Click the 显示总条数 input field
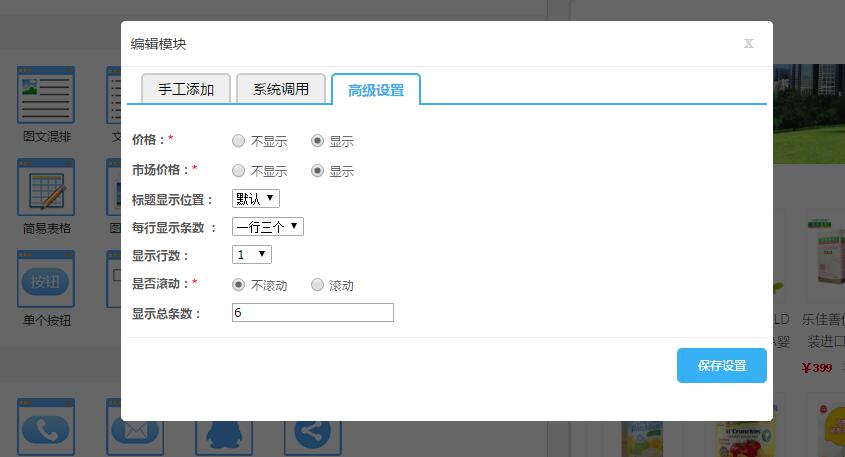The width and height of the screenshot is (845, 457). [312, 313]
